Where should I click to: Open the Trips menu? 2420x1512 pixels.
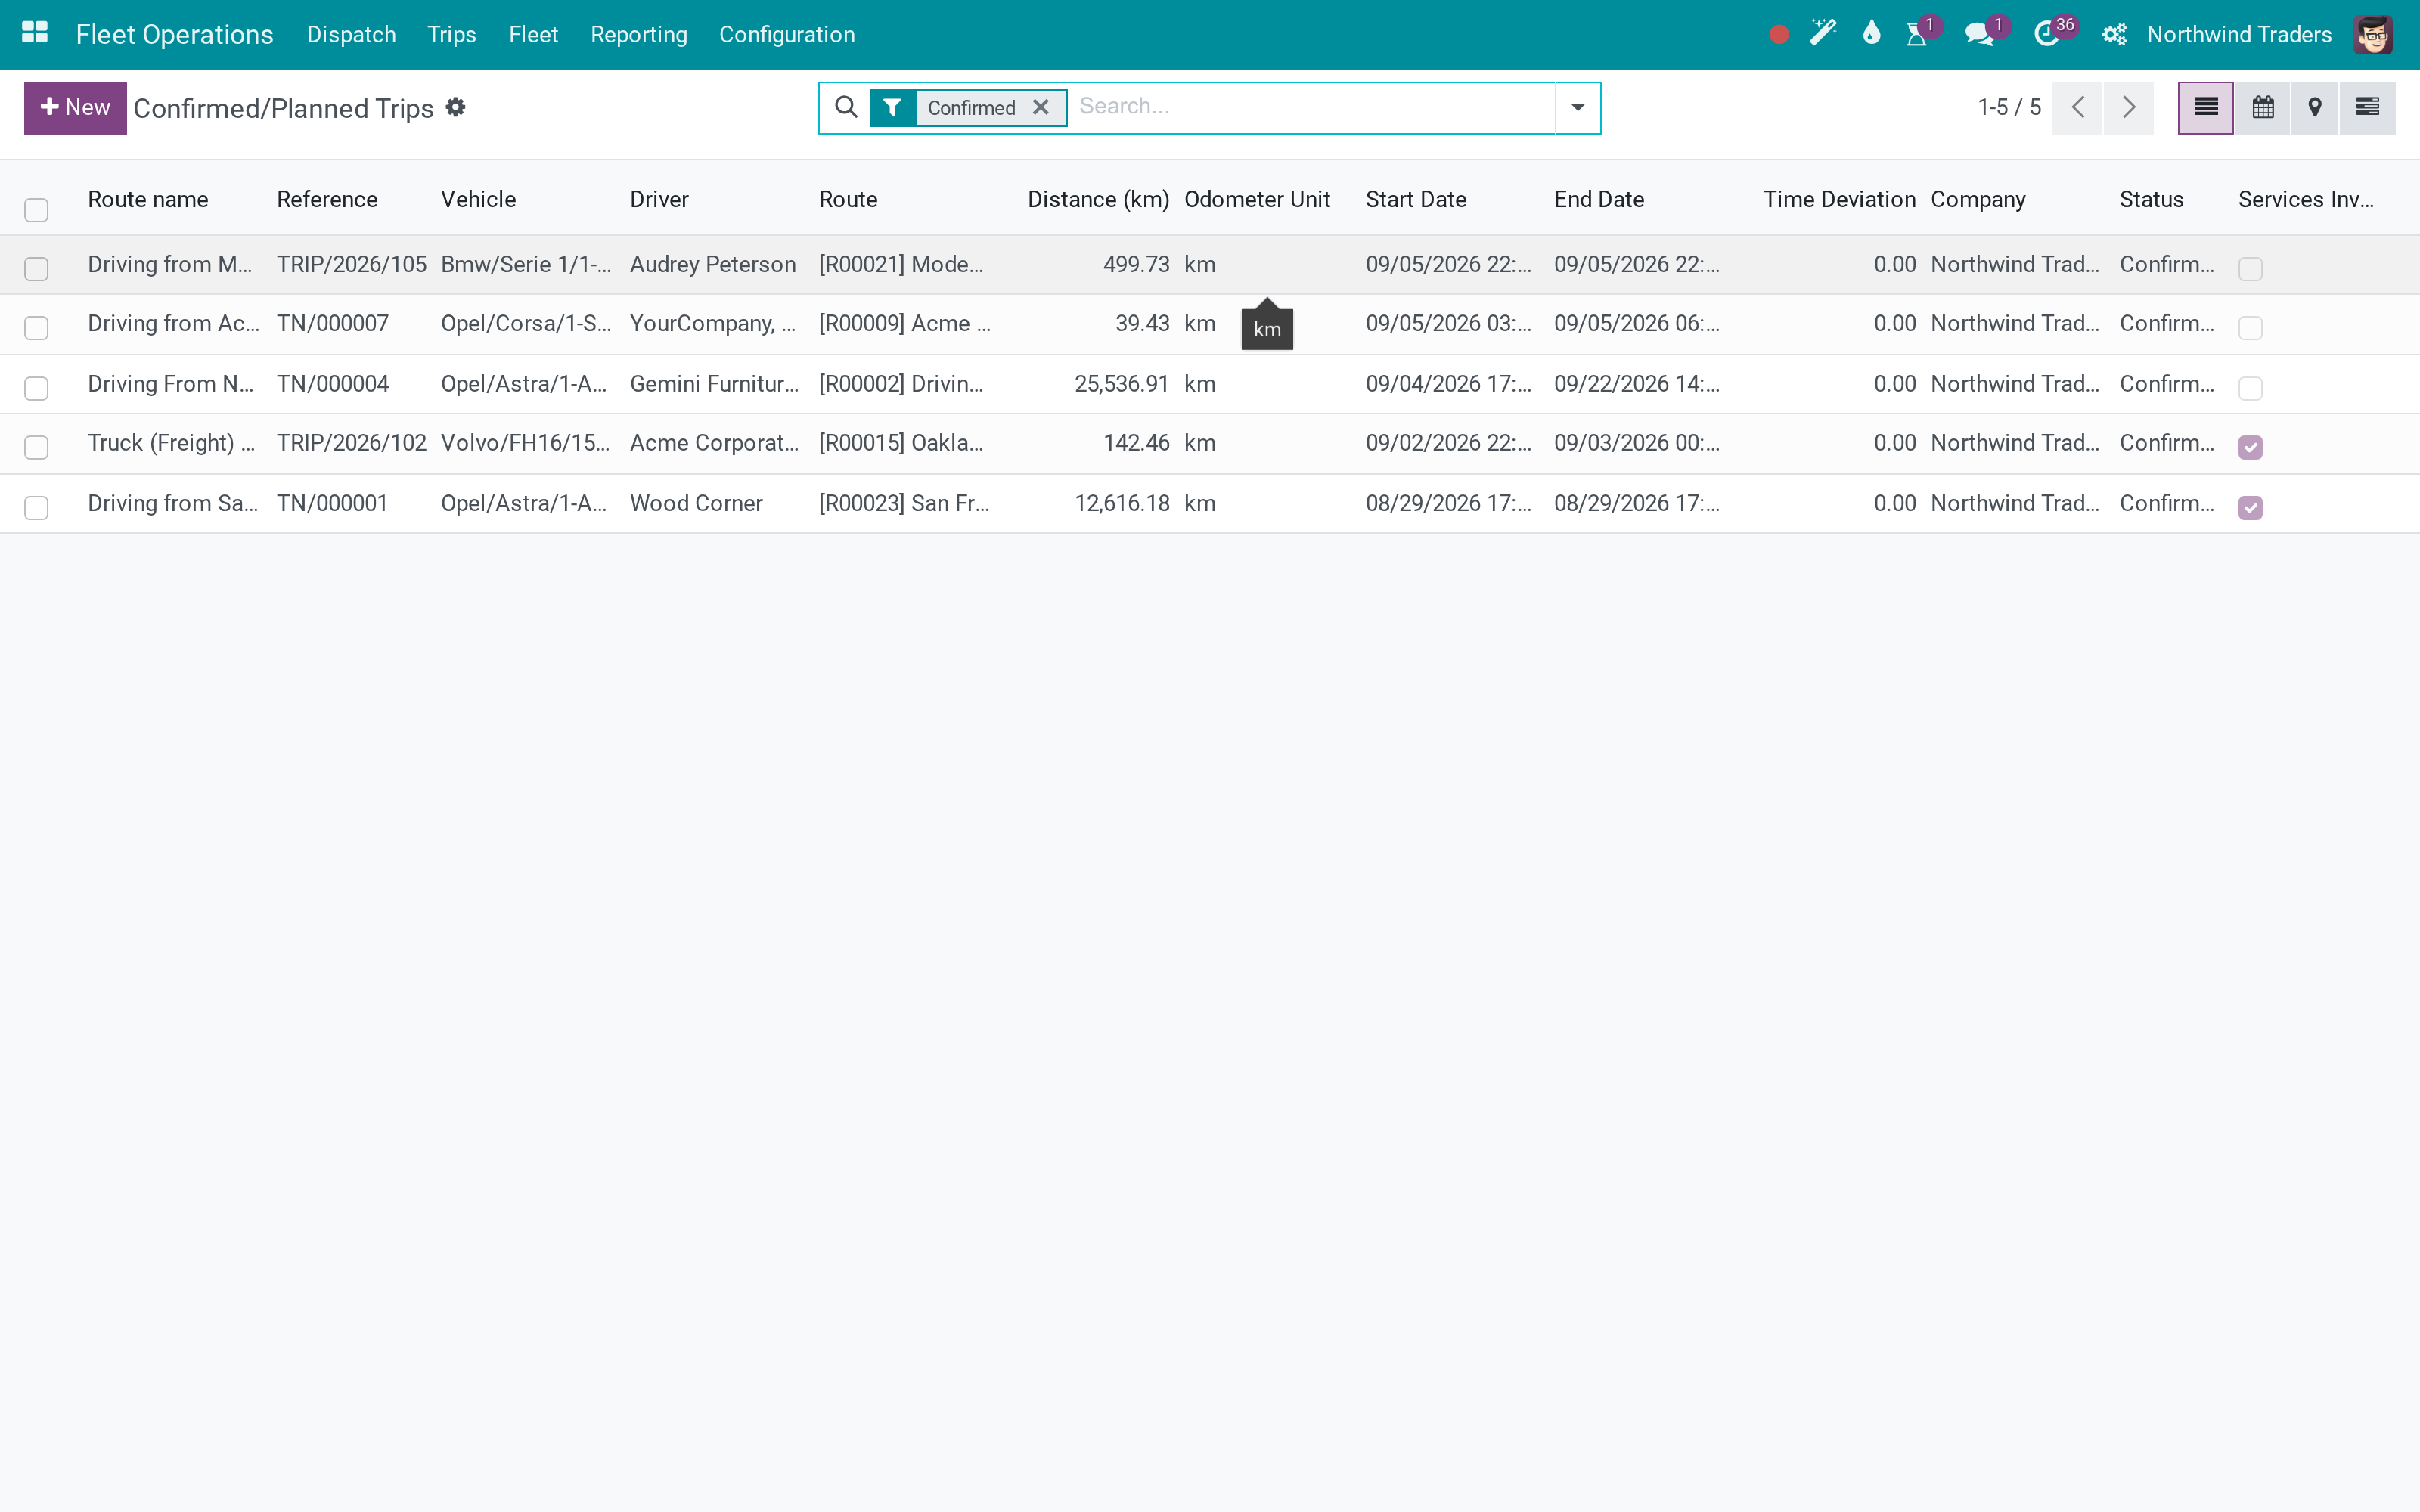pos(452,35)
